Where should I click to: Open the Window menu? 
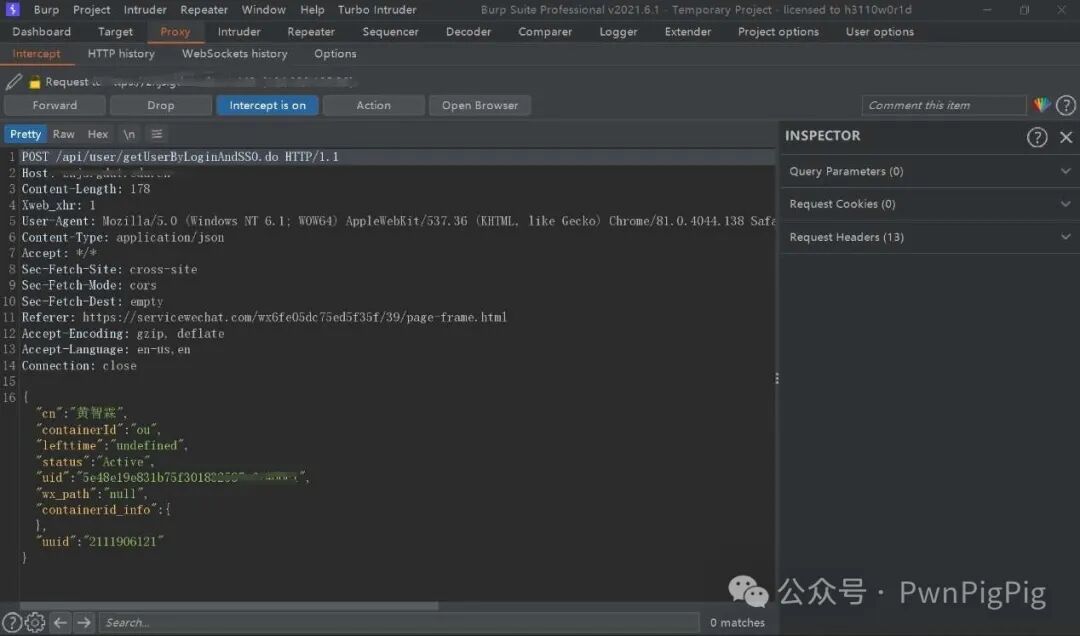click(x=264, y=10)
